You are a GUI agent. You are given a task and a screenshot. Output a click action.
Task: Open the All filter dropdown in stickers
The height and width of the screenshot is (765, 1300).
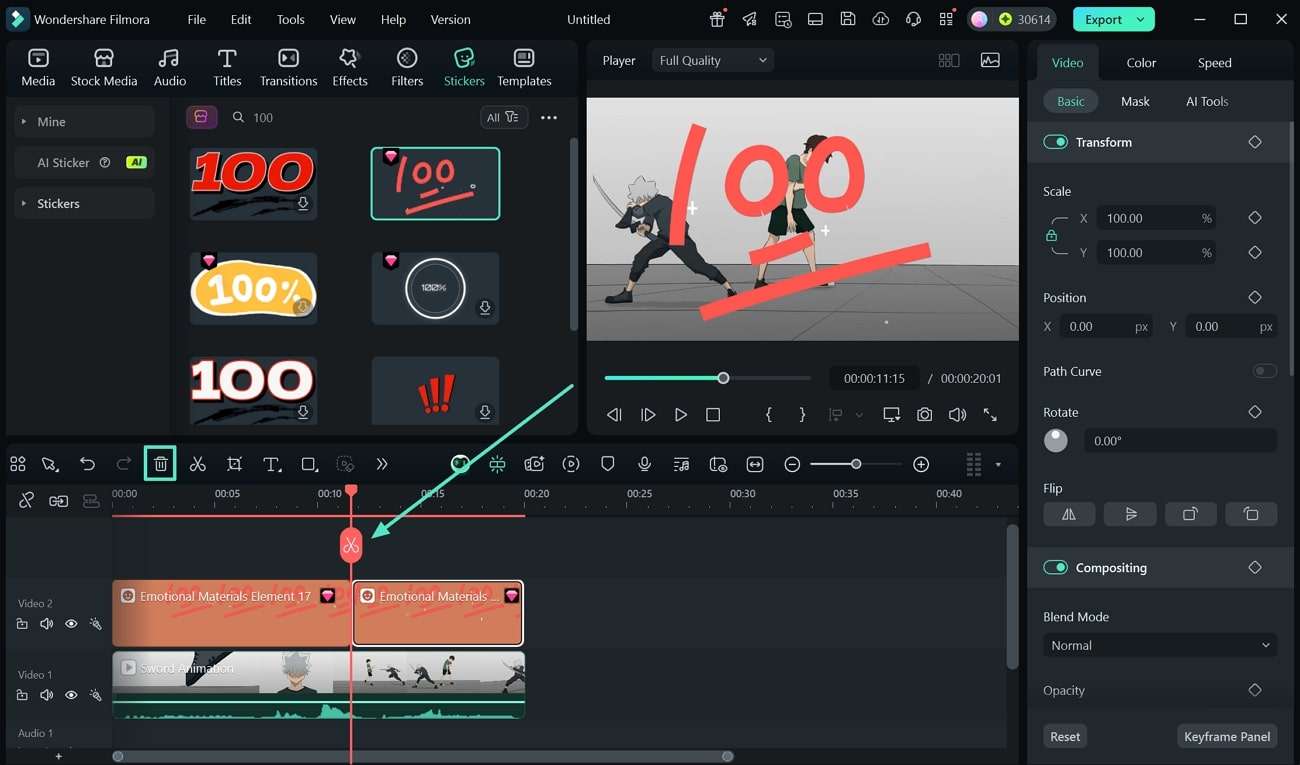[503, 117]
